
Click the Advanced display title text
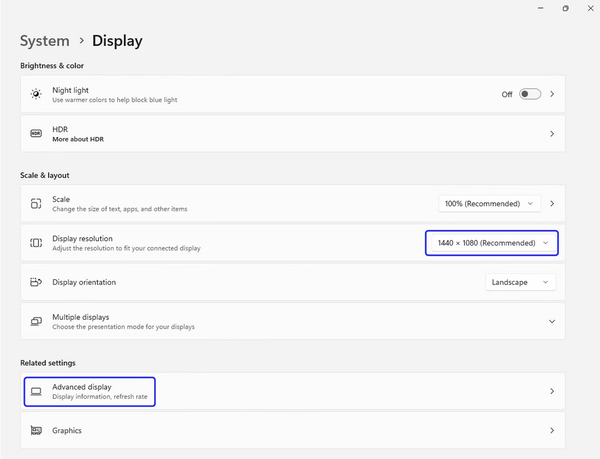[82, 387]
